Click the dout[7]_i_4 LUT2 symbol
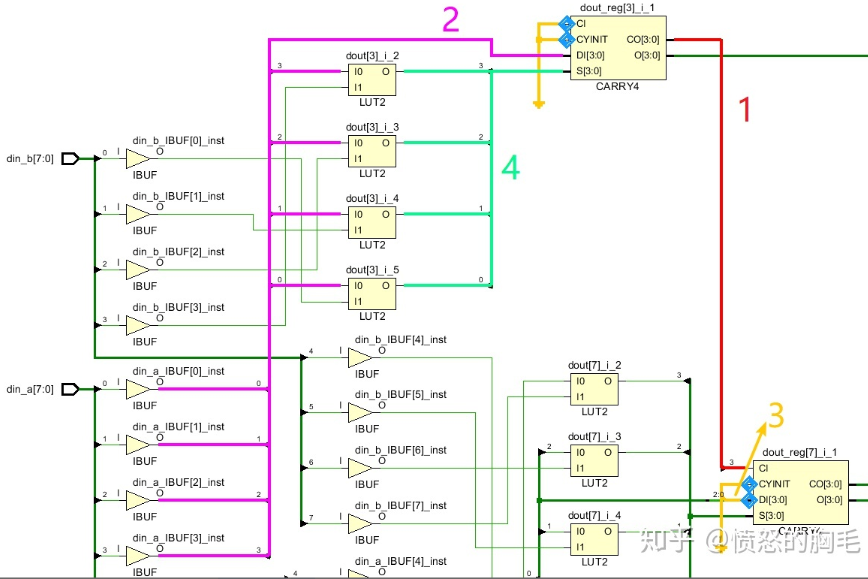This screenshot has width=868, height=579. 593,537
